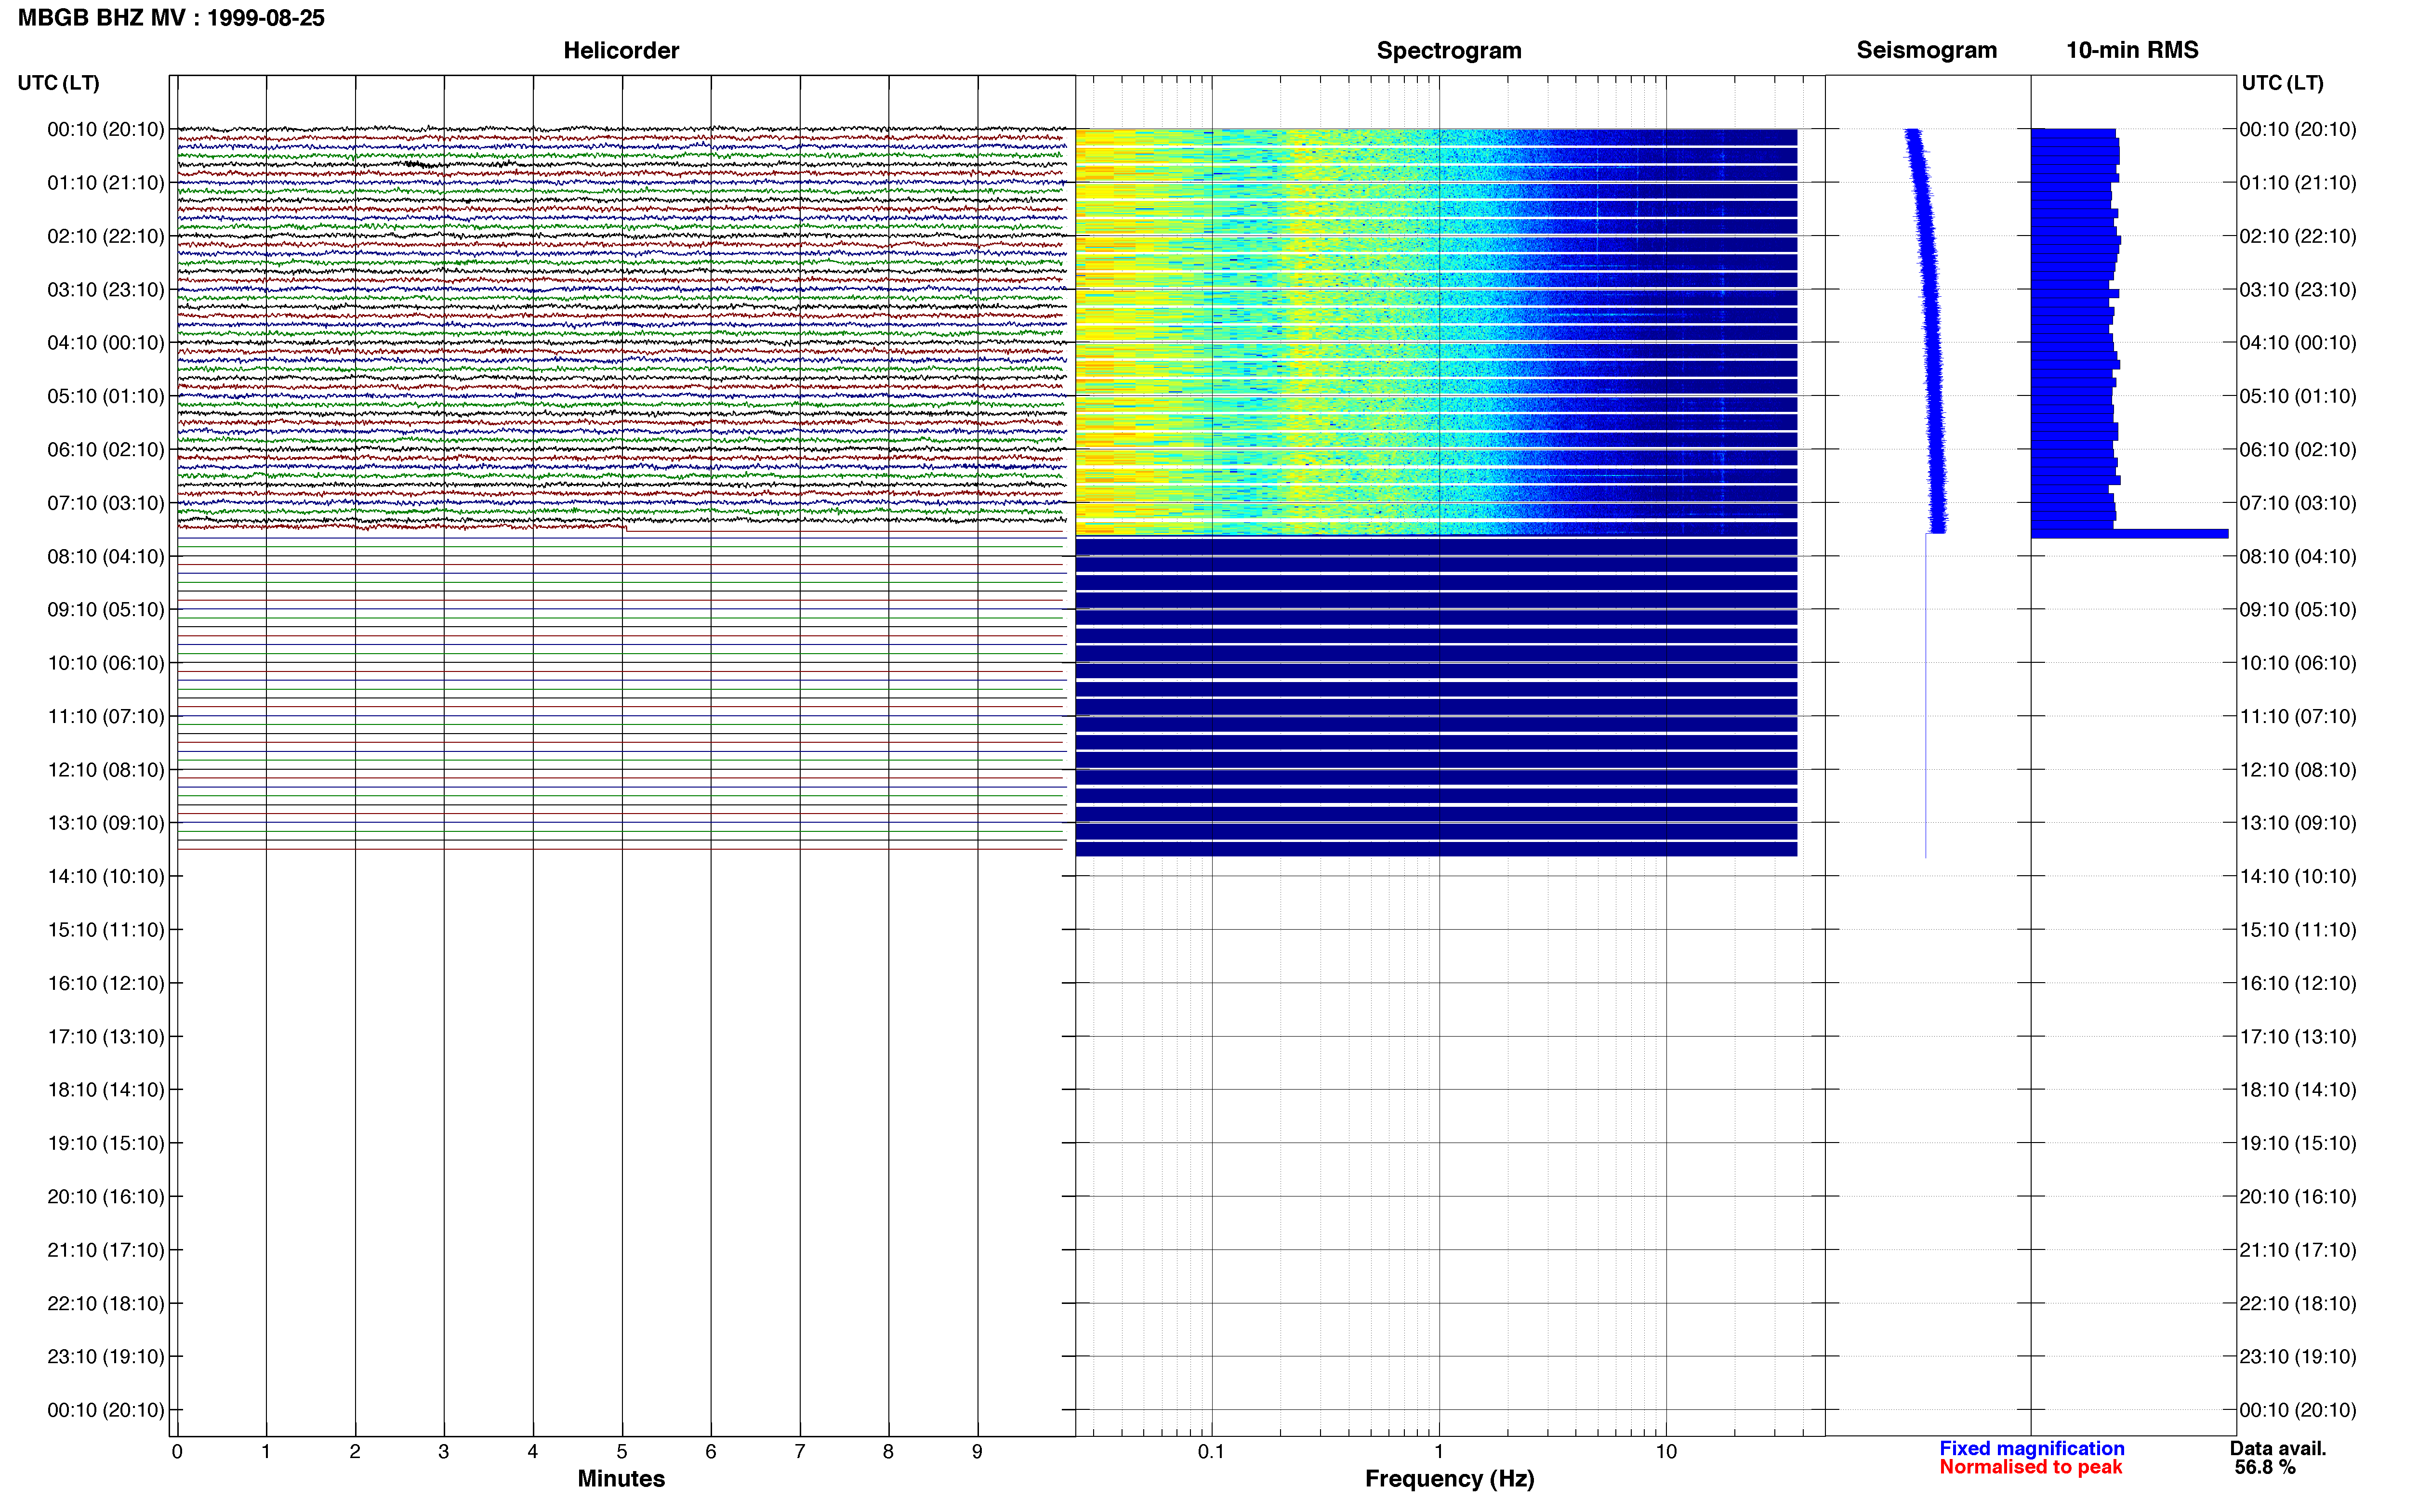Click the 'Normalised to peak' legend text
The width and height of the screenshot is (2418, 1512).
point(2030,1467)
